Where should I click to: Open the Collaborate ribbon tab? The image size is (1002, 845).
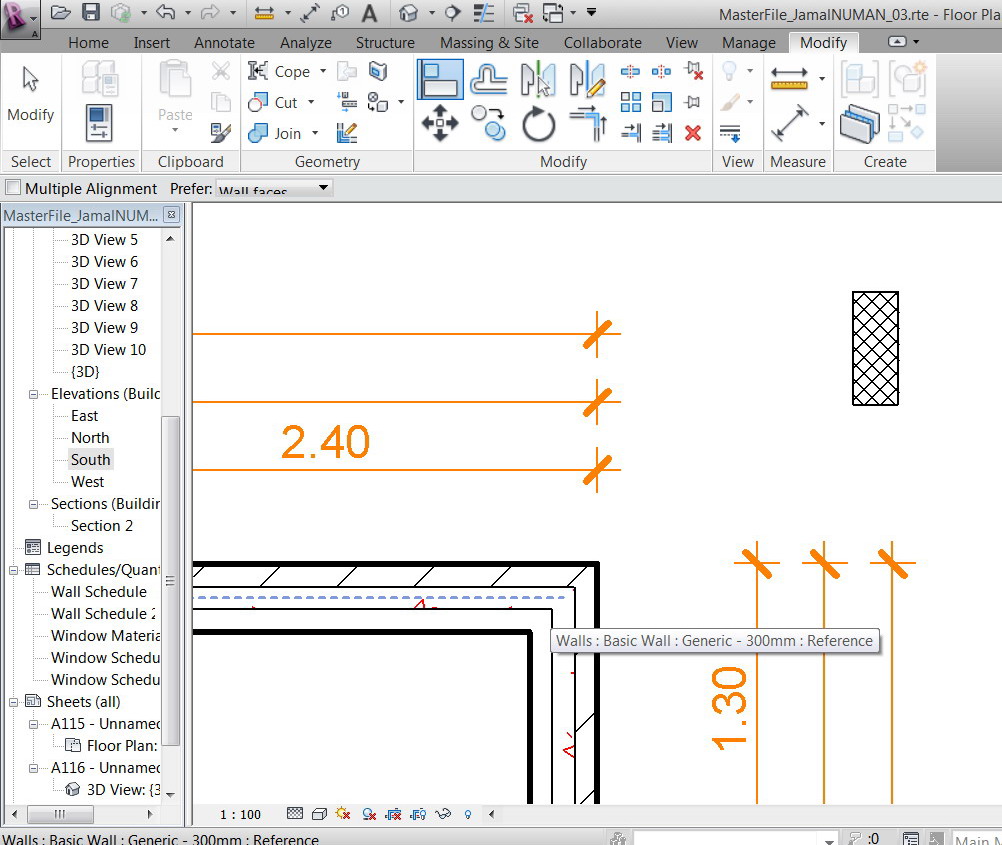[x=603, y=43]
